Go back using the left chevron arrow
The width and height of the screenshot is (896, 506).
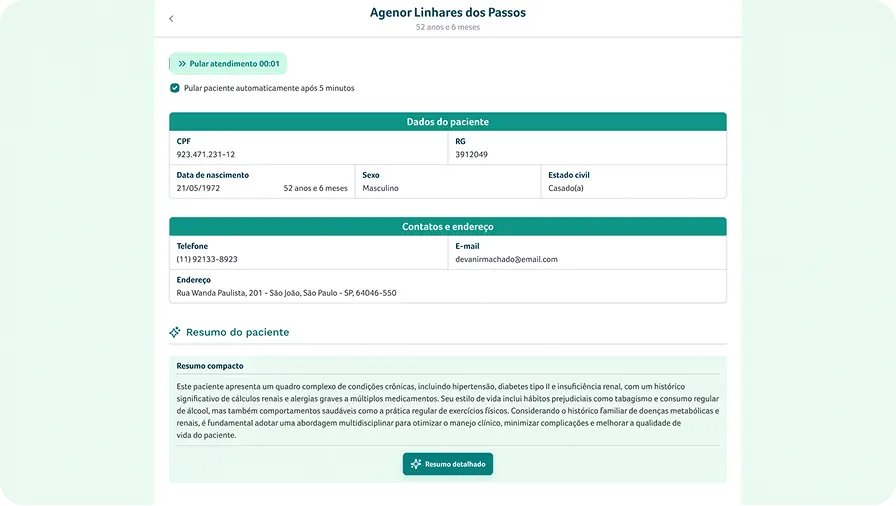[x=171, y=19]
